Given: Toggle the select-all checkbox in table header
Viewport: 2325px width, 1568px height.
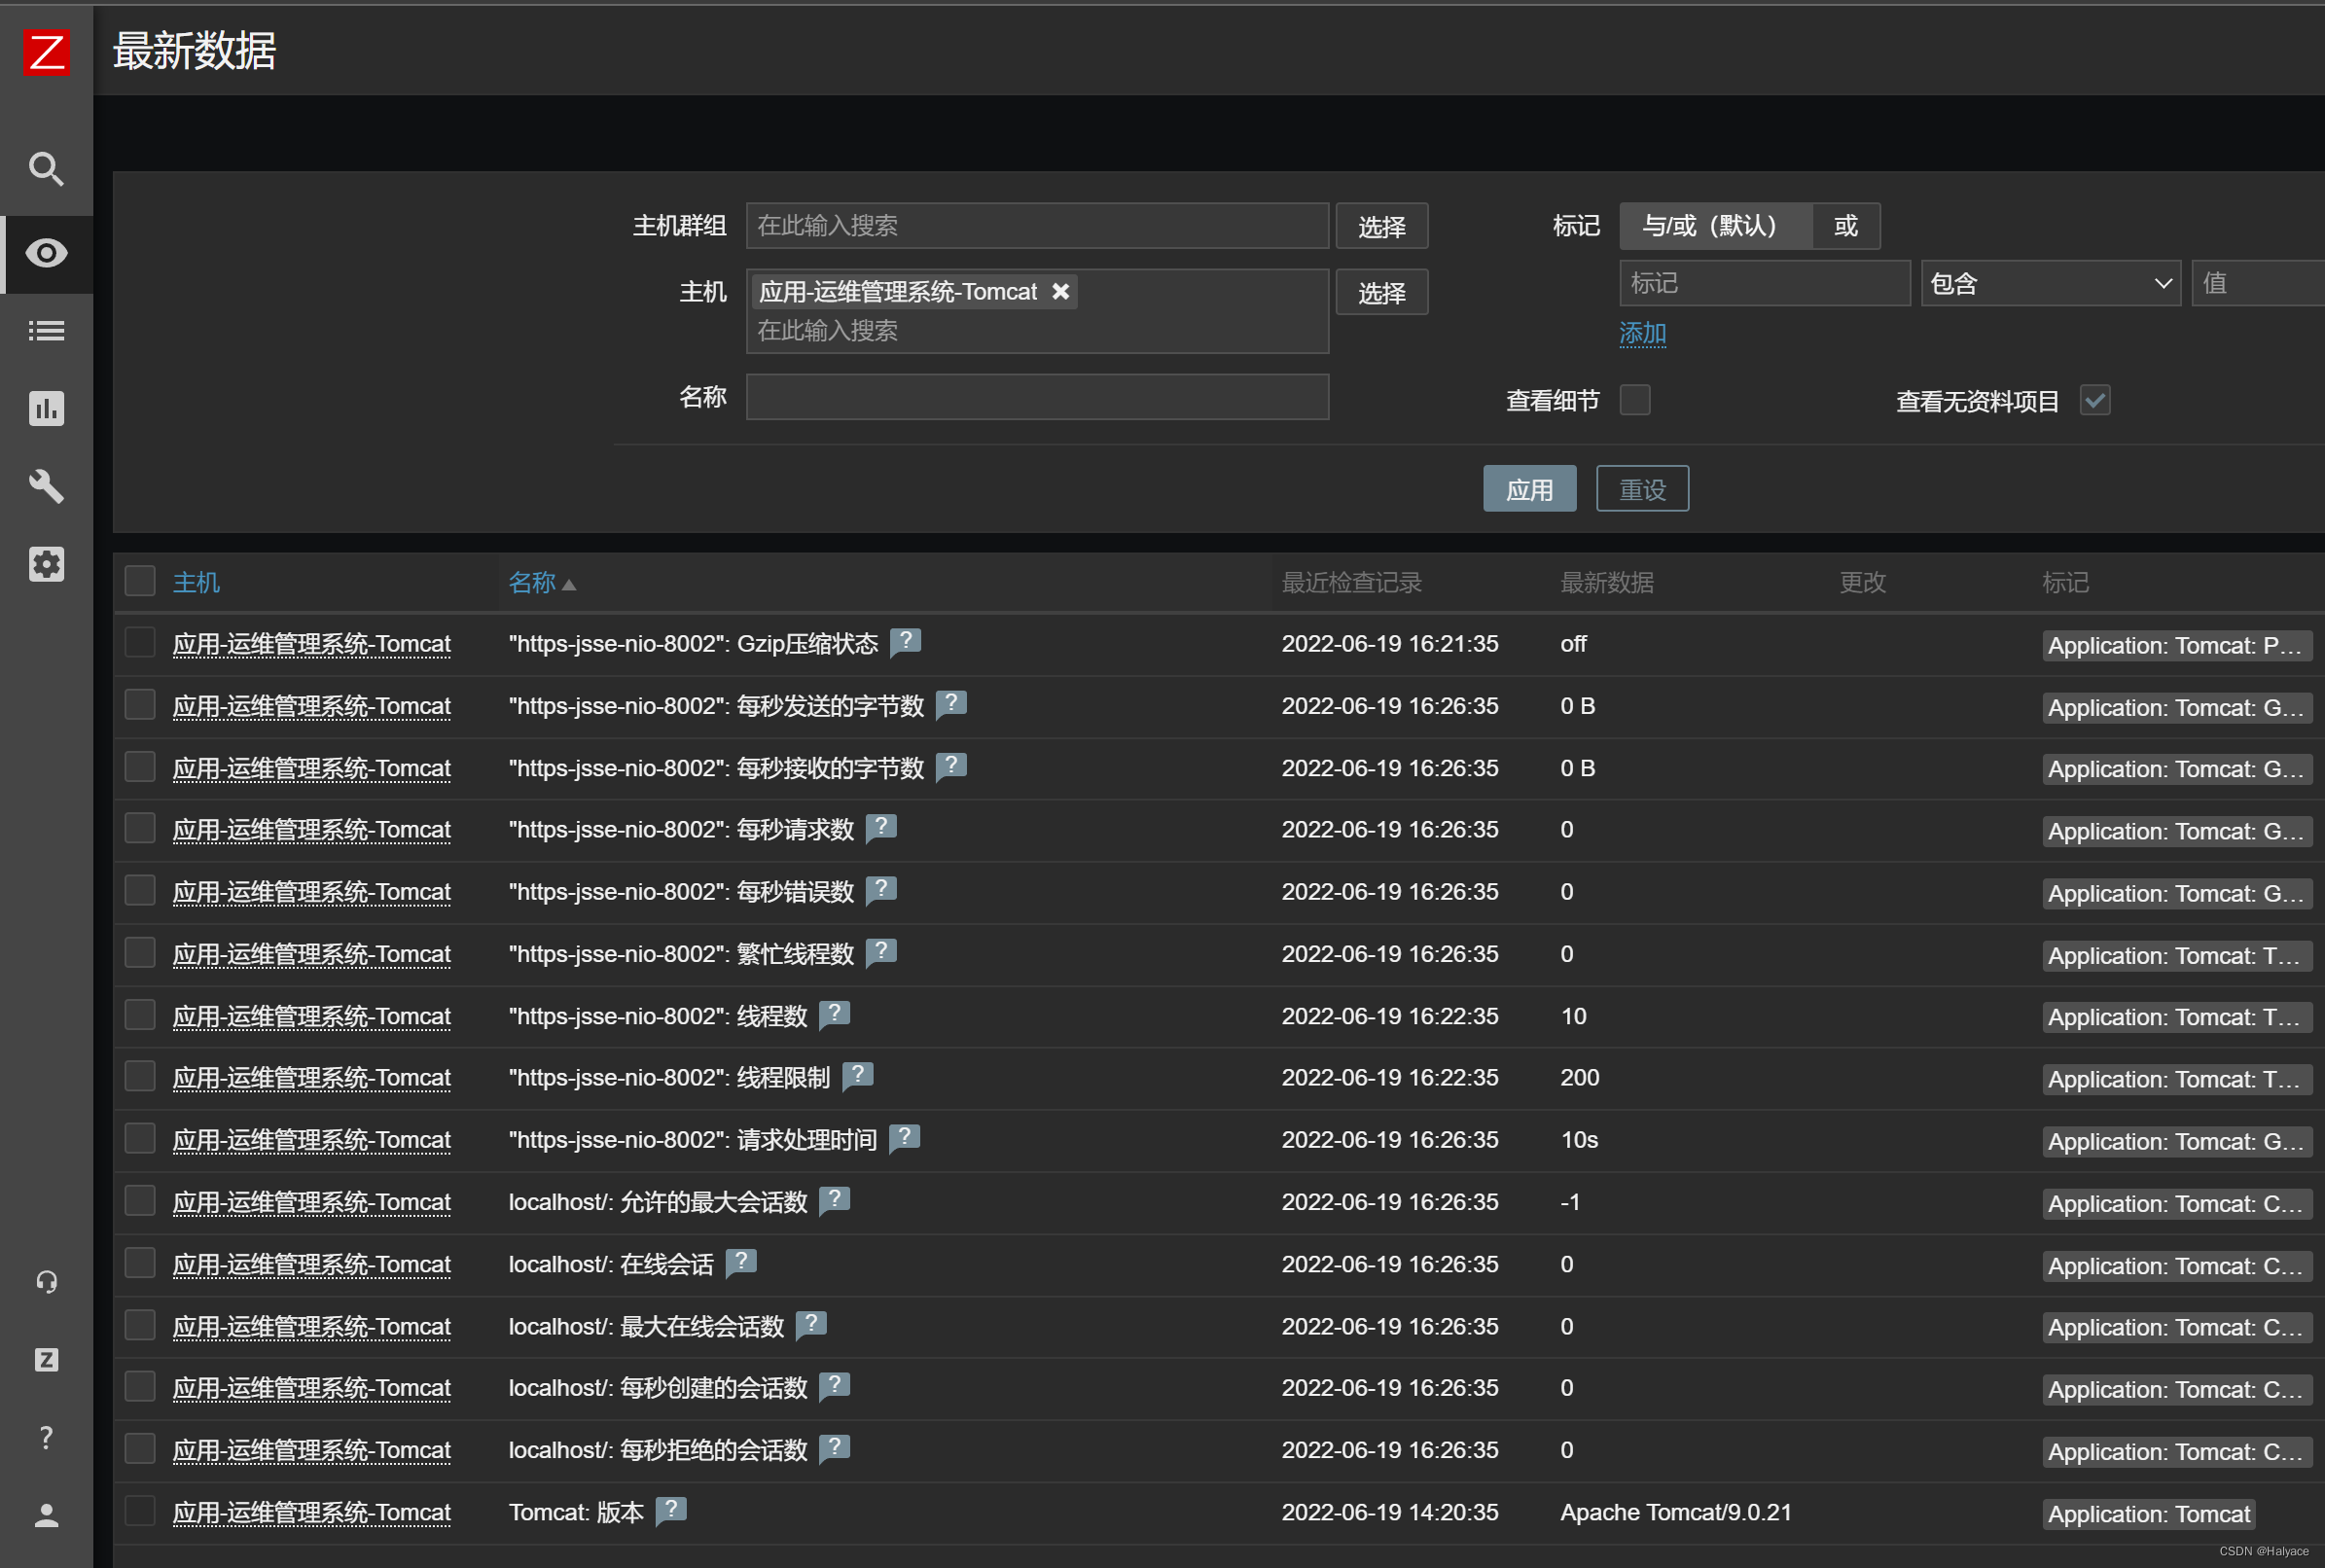Looking at the screenshot, I should [x=140, y=581].
